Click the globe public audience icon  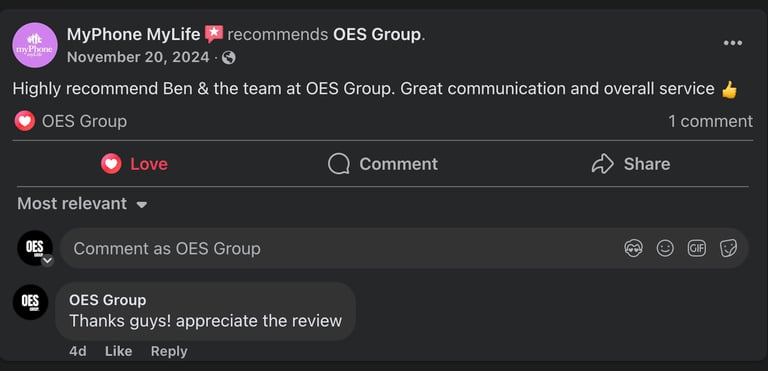pos(229,58)
